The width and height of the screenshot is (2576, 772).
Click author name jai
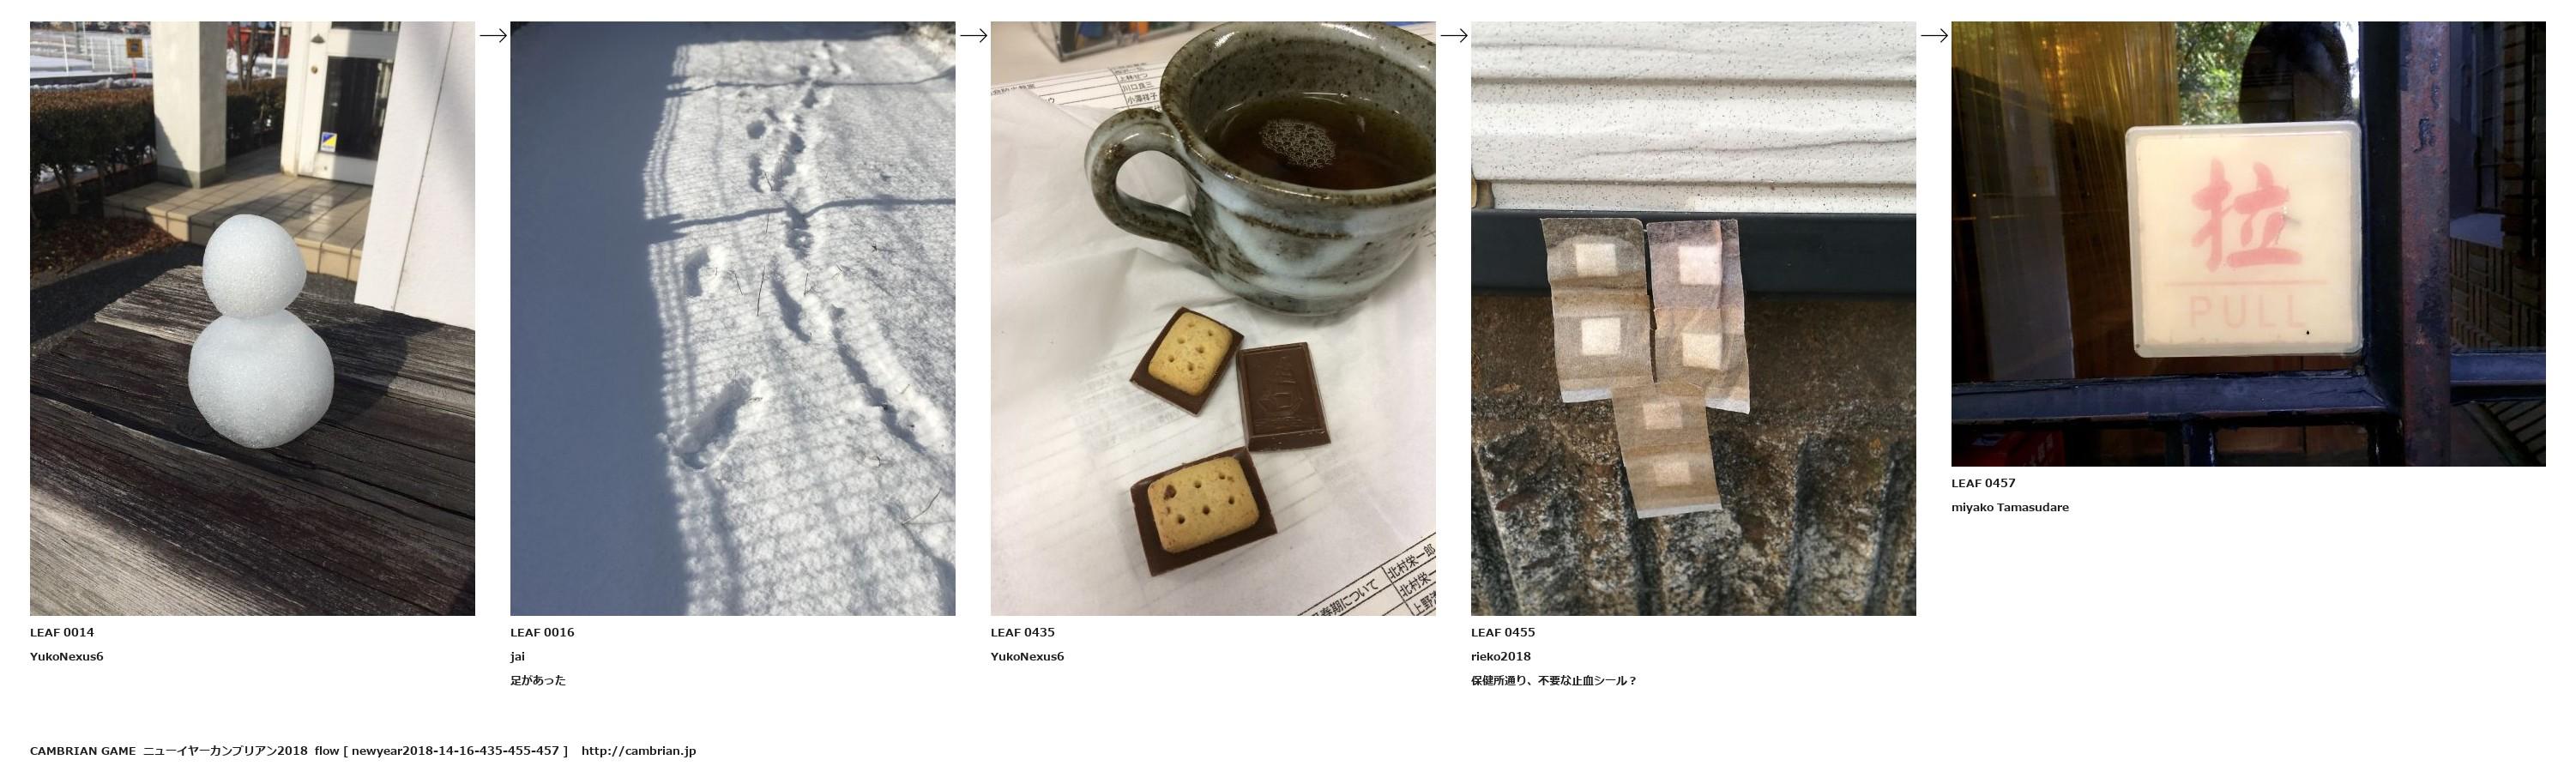pyautogui.click(x=517, y=657)
